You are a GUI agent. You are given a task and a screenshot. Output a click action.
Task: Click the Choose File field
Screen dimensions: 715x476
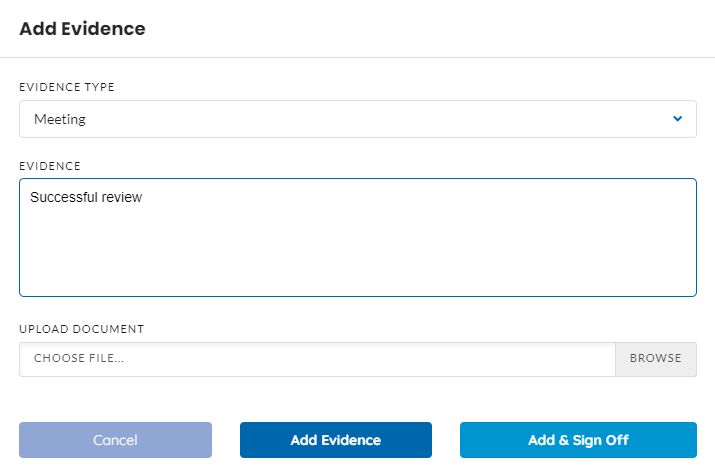point(317,359)
